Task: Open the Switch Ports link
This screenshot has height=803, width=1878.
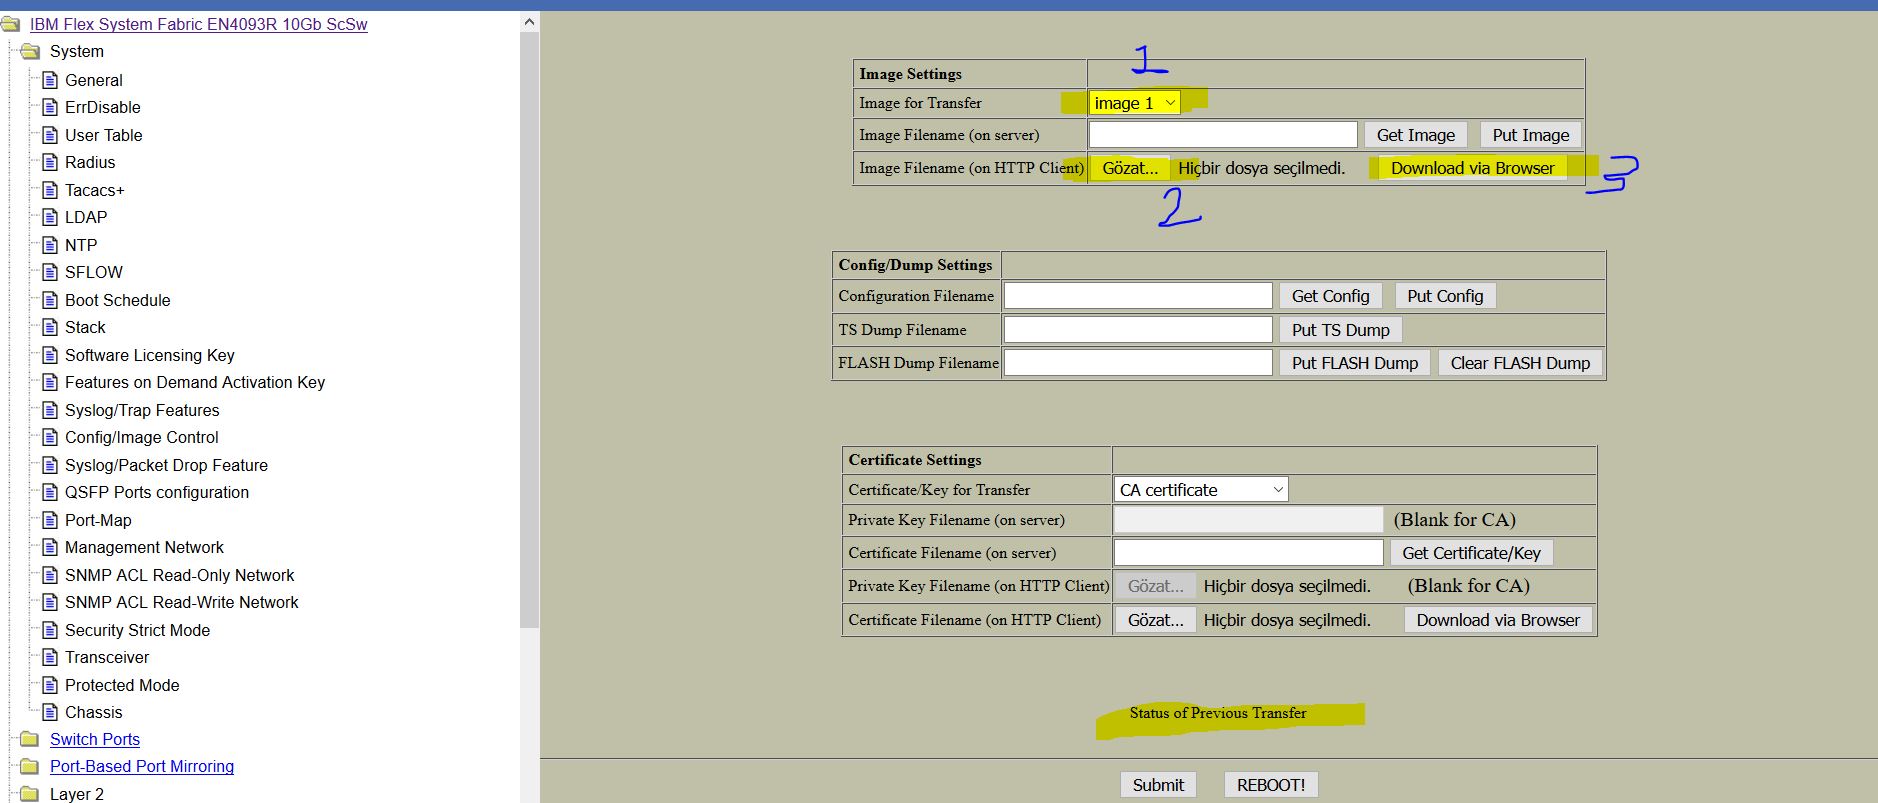Action: coord(95,739)
